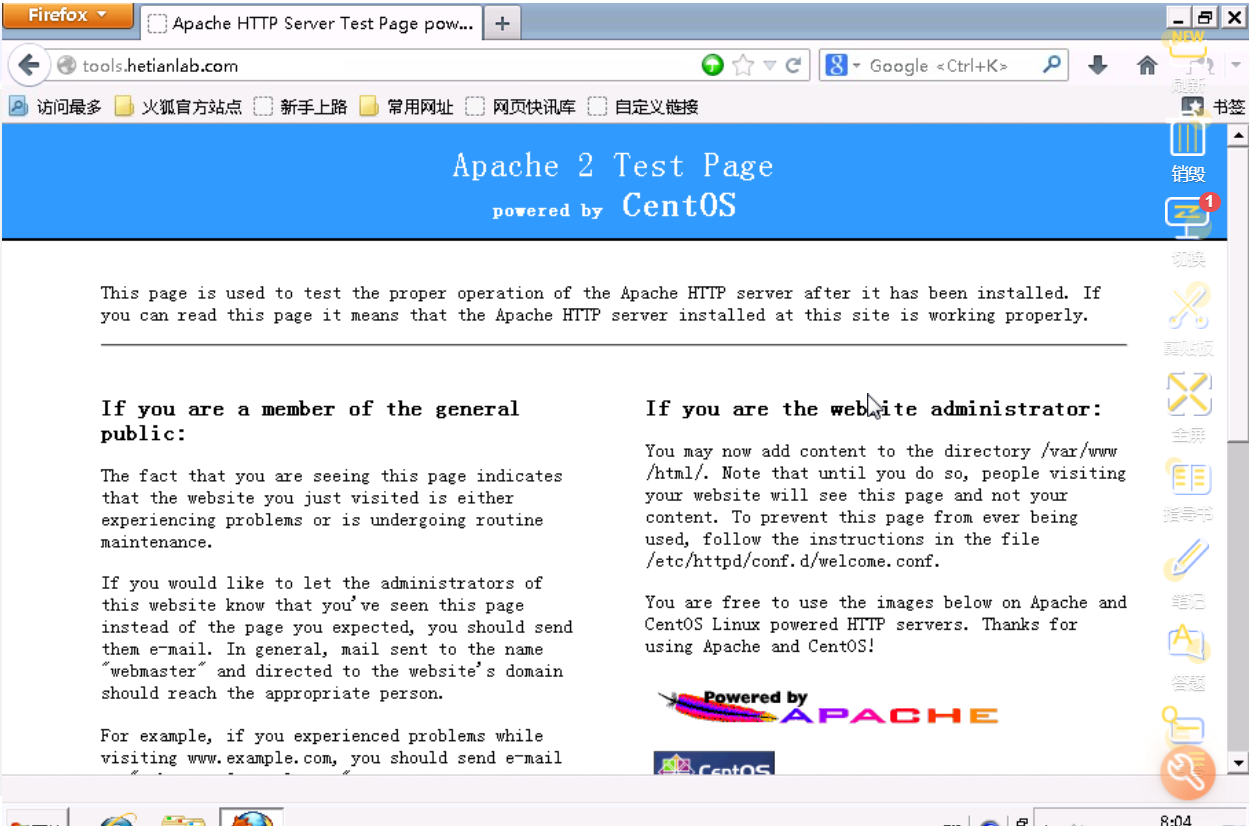Open the 销毁 (destroy) sidebar tool
Screen dimensions: 1249x826
(x=1188, y=150)
